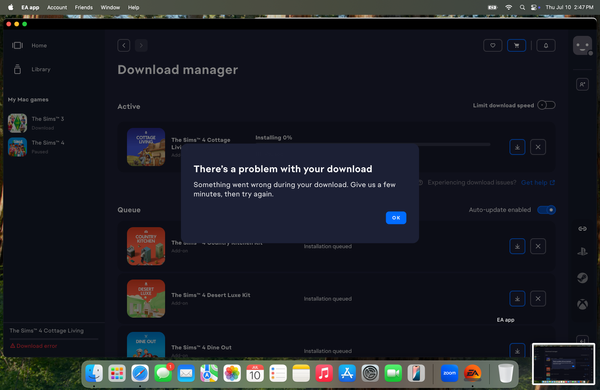The height and width of the screenshot is (390, 600).
Task: Open Safari from the Dock
Action: (140, 373)
